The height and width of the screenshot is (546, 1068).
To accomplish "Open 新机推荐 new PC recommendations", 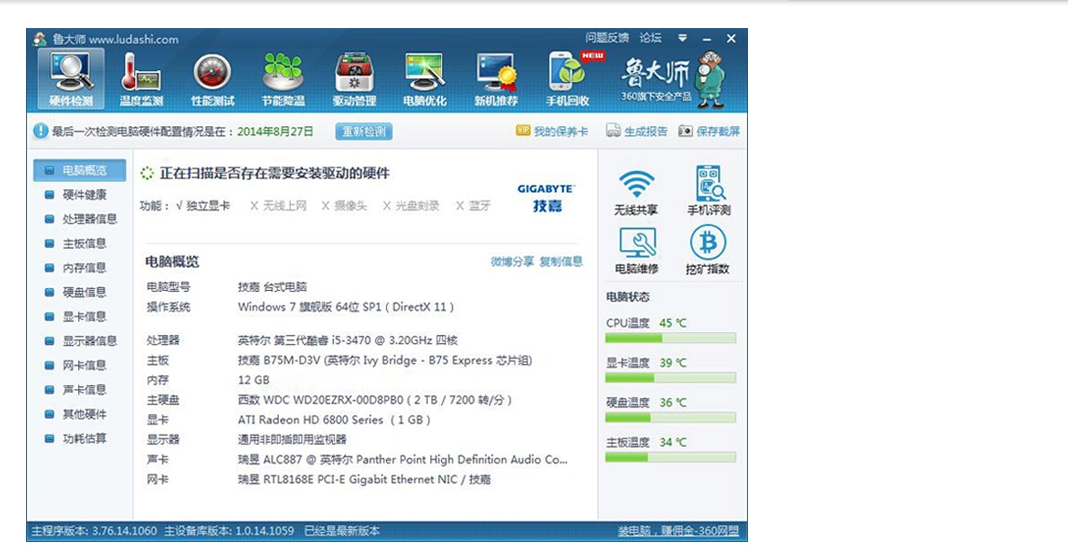I will (x=496, y=79).
